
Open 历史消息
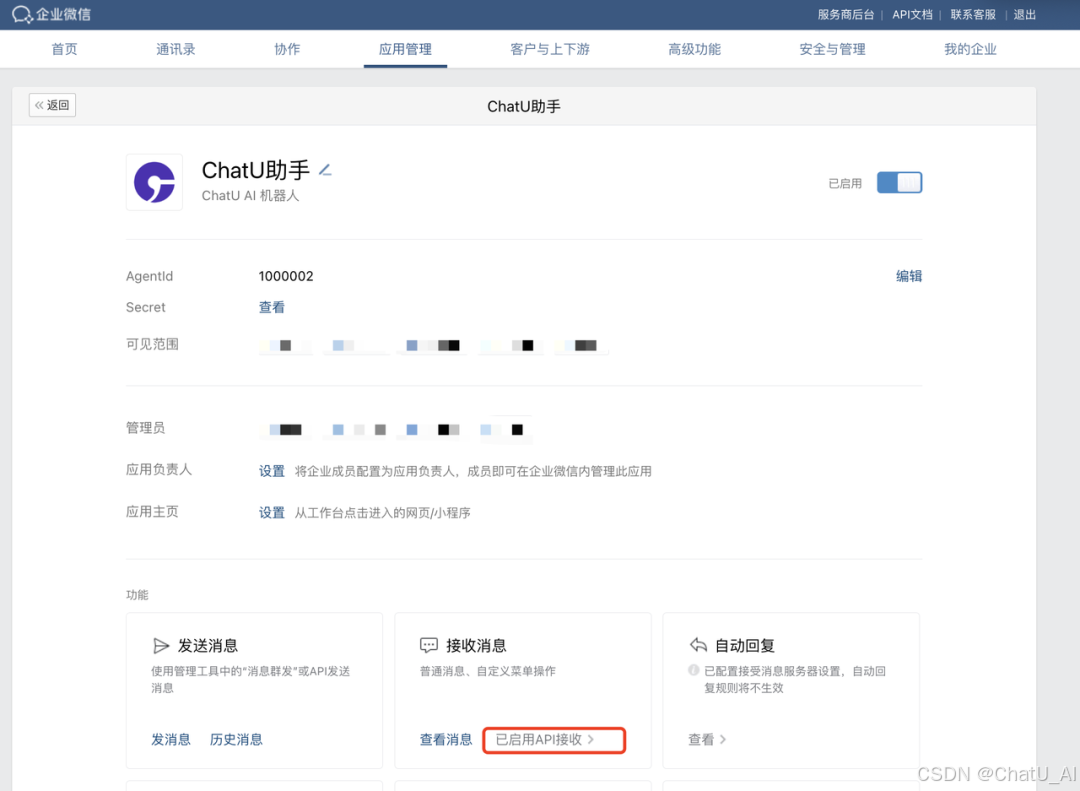[x=236, y=739]
